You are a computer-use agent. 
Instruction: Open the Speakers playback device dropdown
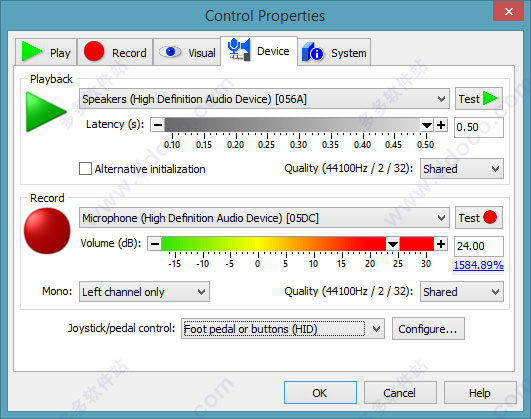264,99
